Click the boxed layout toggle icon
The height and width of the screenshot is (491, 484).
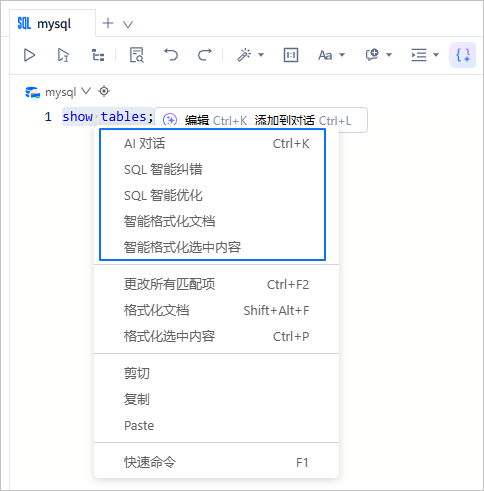[291, 55]
